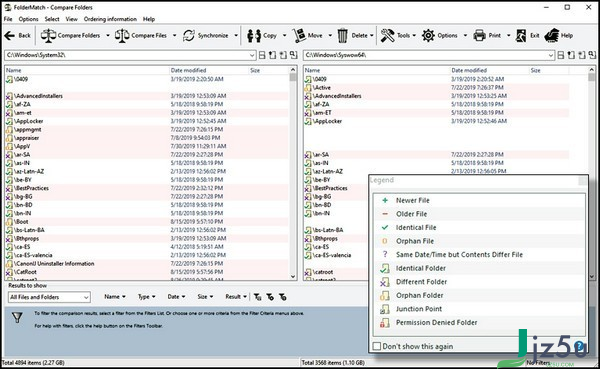Click the Compare Files scales icon
Screen dimensions: 600x369
(x=122, y=36)
